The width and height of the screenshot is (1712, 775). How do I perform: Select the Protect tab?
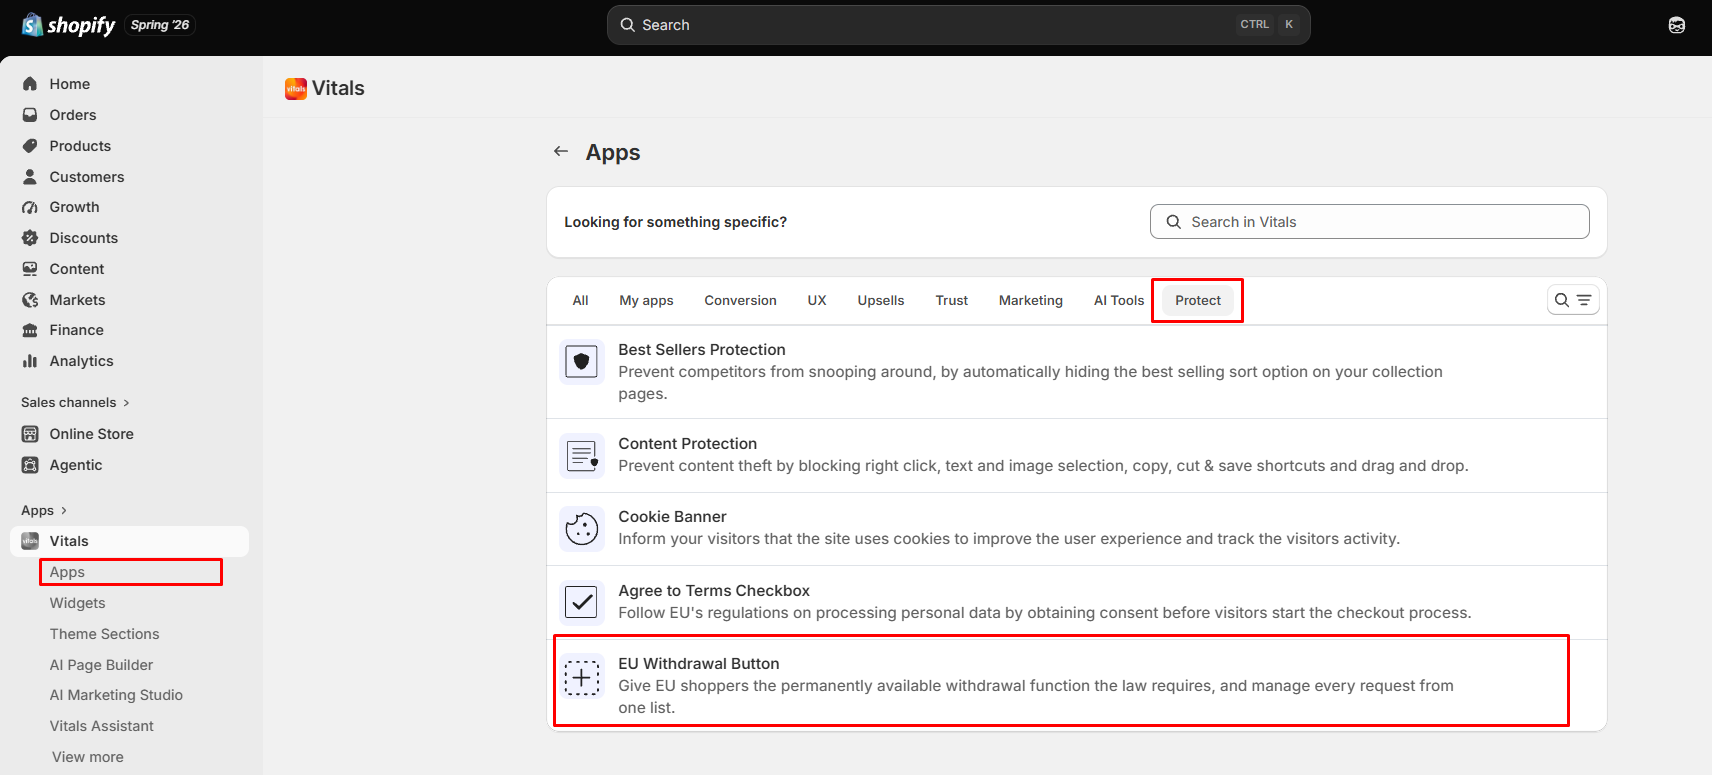(1198, 300)
